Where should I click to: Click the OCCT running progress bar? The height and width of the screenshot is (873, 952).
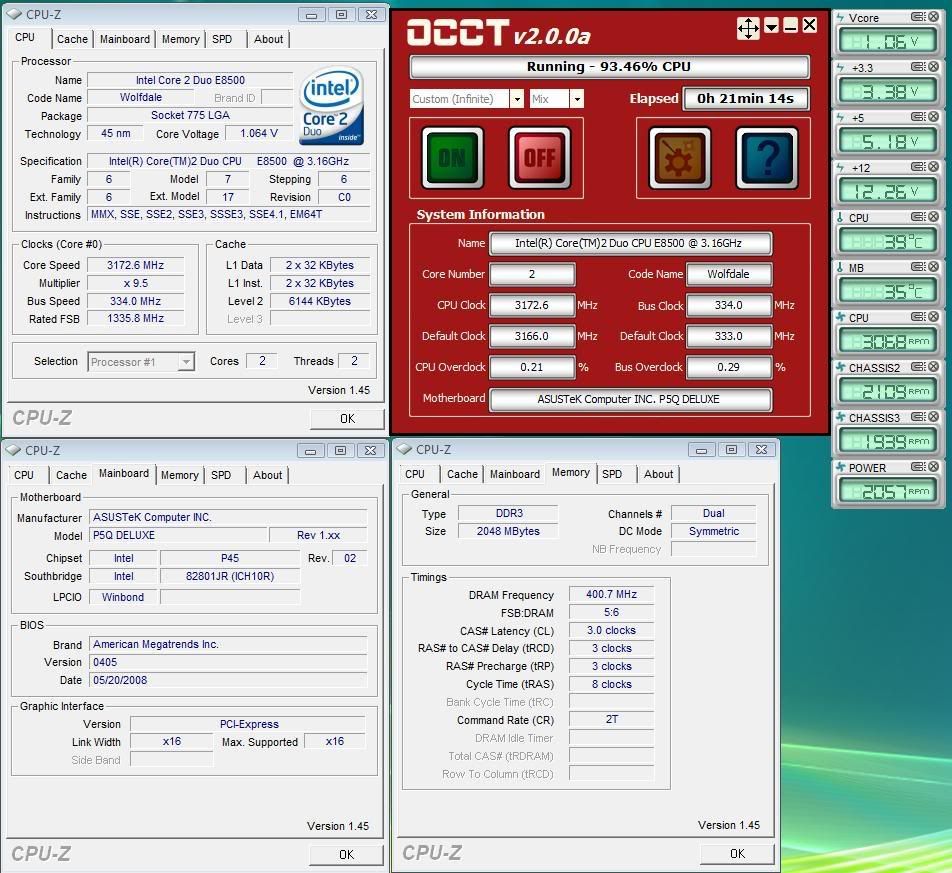610,67
